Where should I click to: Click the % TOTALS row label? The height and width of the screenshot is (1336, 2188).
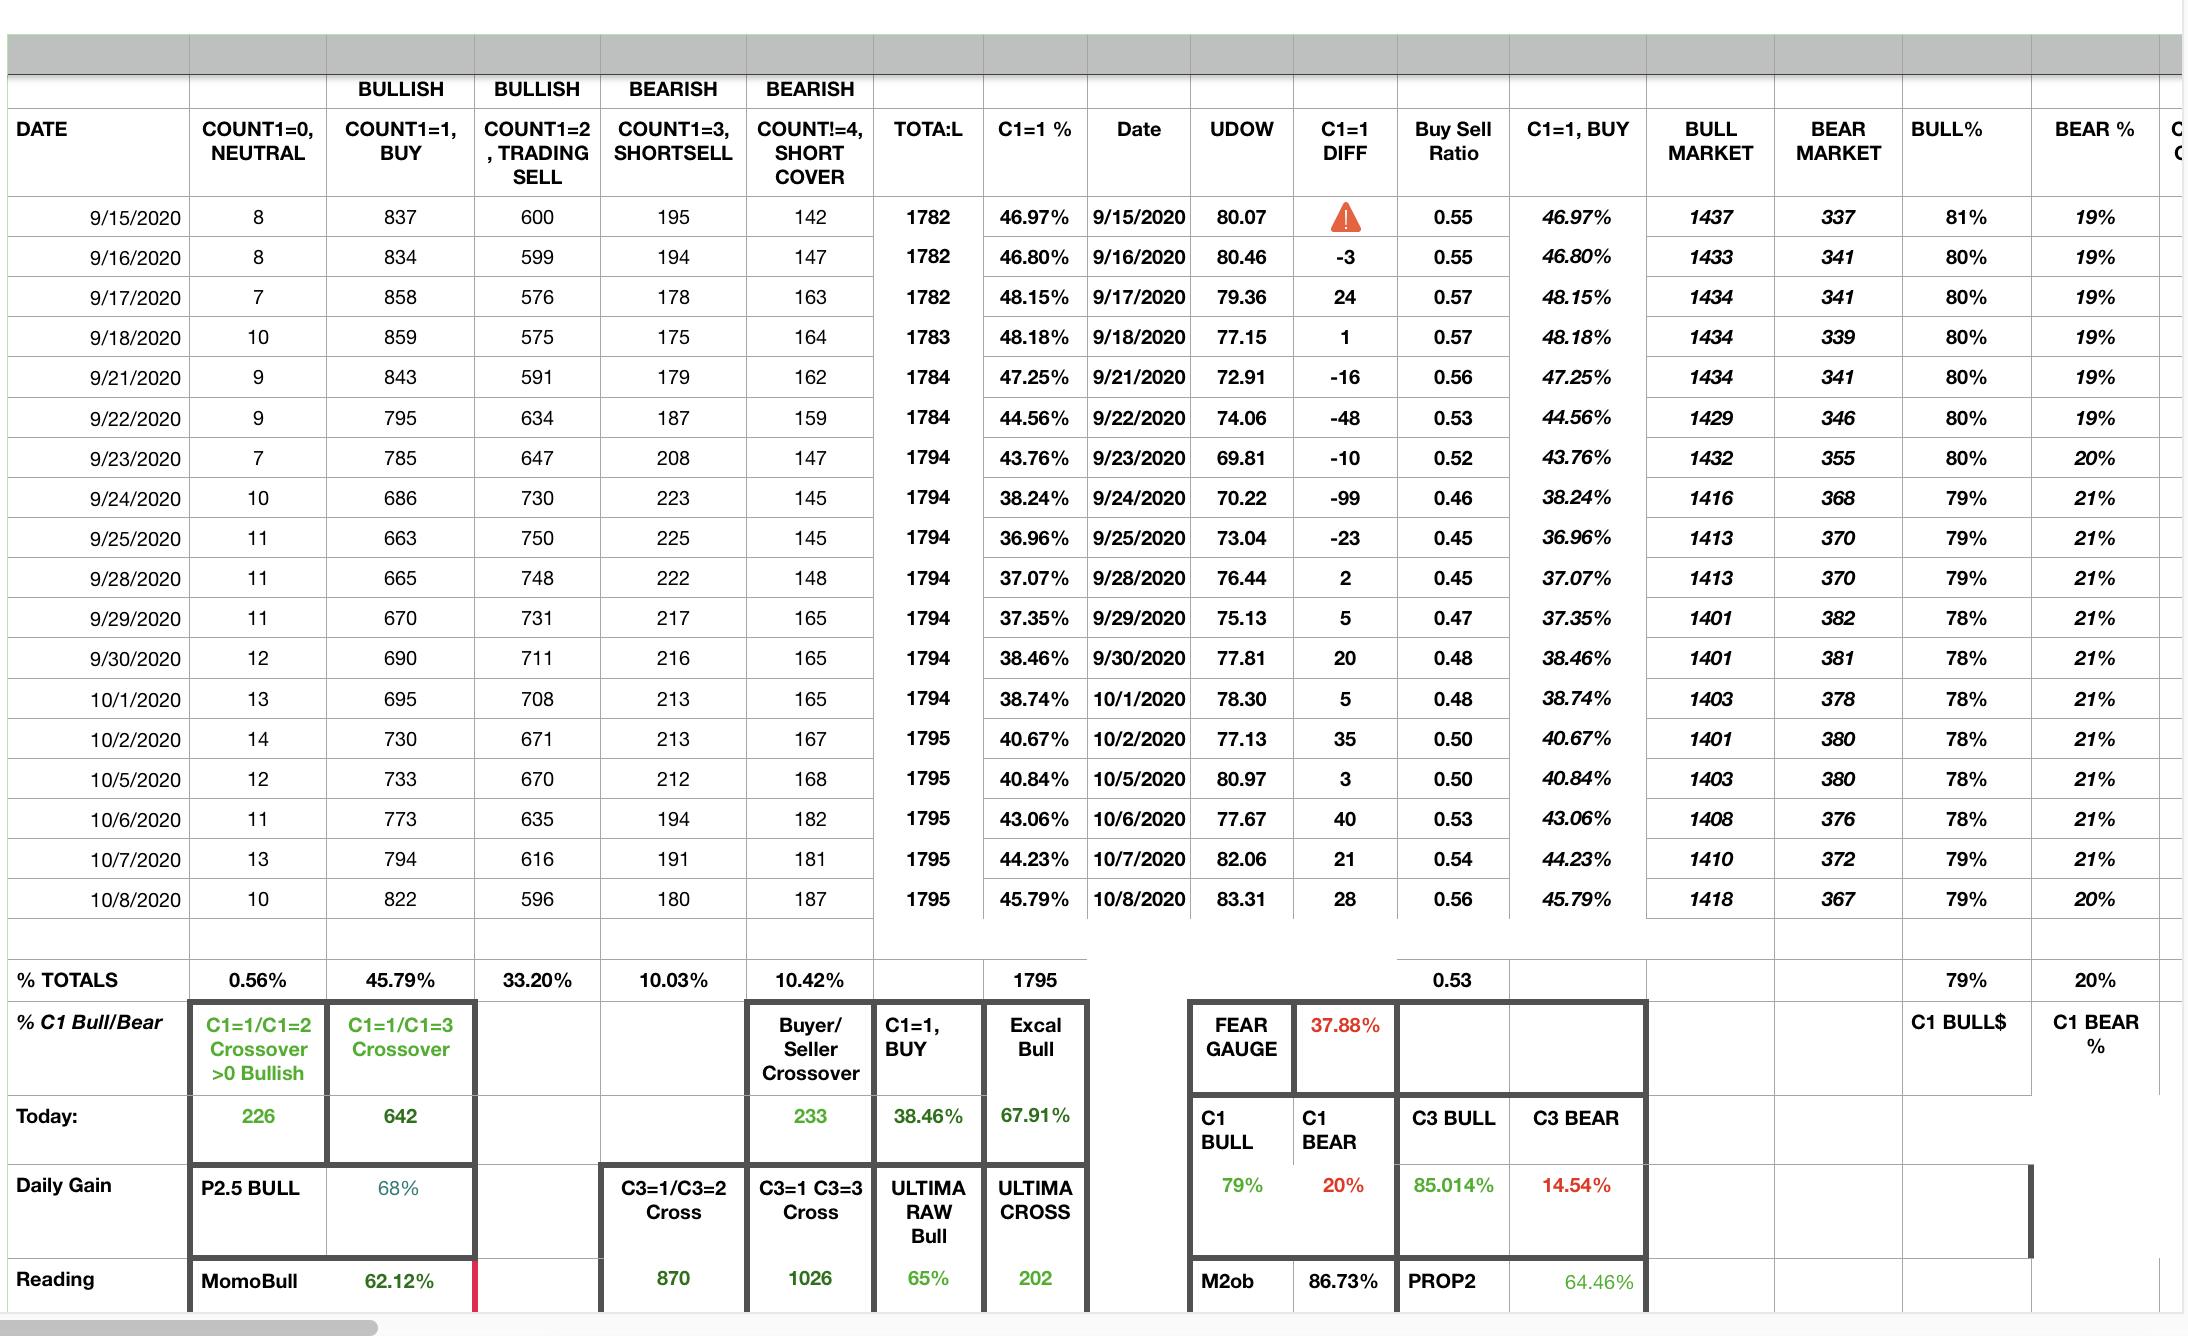(67, 980)
